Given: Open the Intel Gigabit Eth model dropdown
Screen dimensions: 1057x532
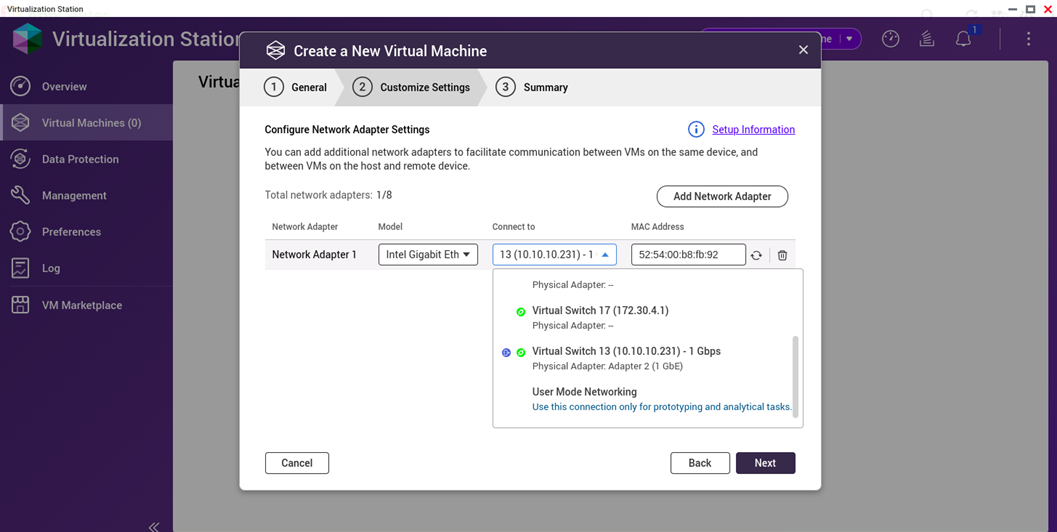Looking at the screenshot, I should (x=428, y=254).
